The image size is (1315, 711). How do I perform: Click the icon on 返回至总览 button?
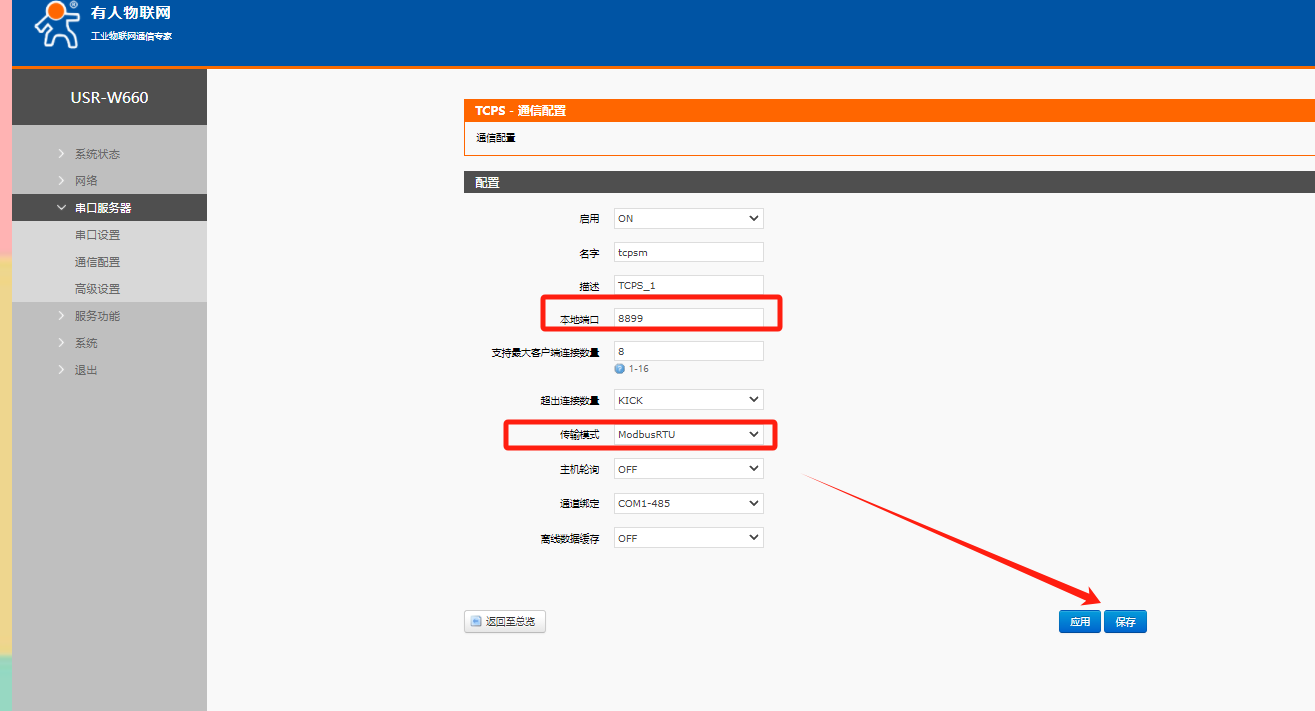coord(475,622)
